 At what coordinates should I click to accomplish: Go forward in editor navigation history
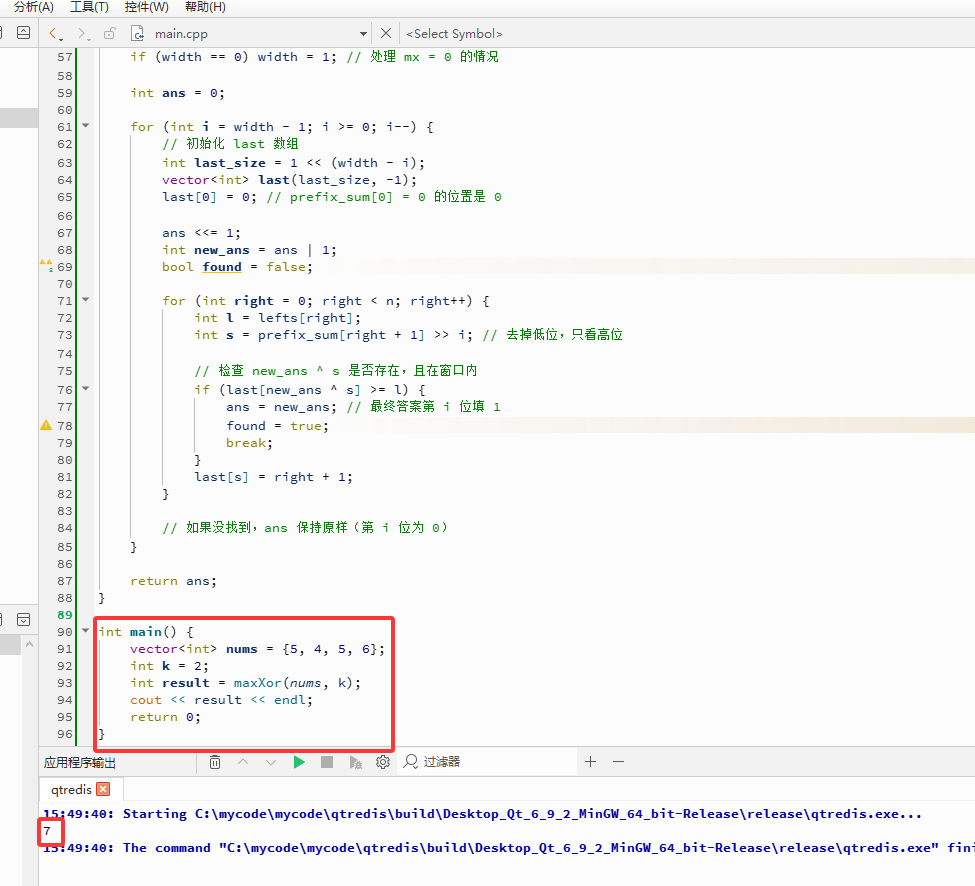tap(83, 34)
